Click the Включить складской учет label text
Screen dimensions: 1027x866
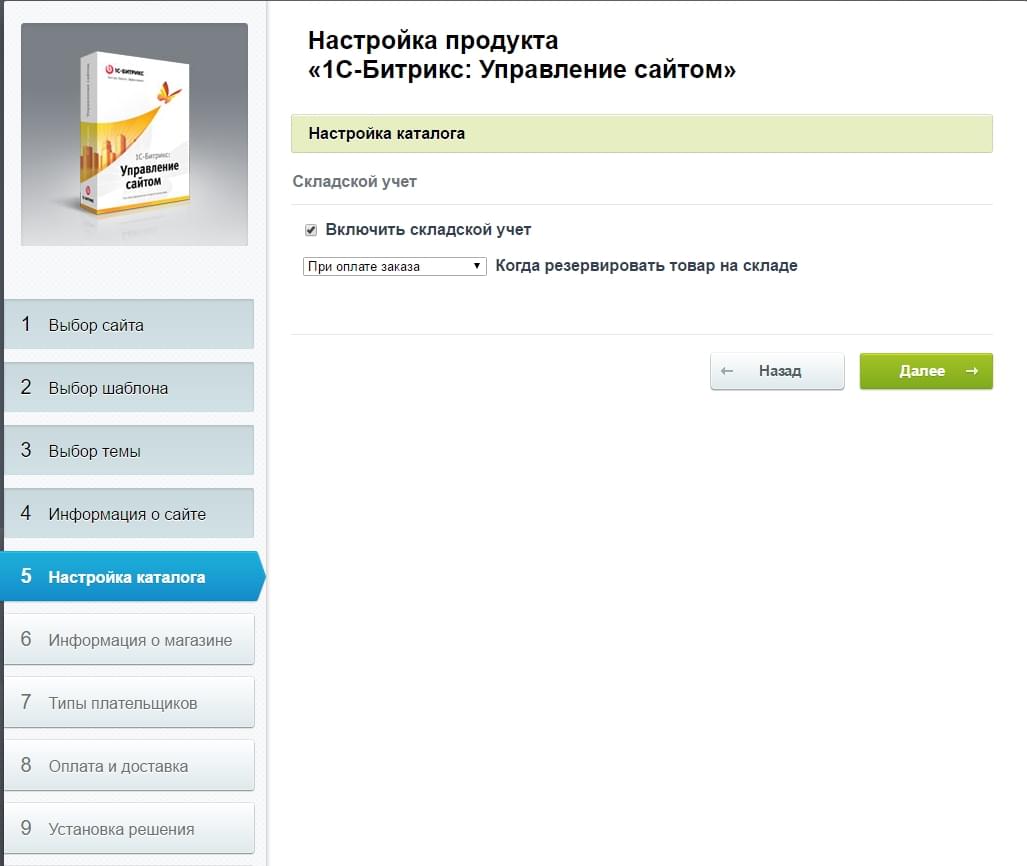click(428, 230)
